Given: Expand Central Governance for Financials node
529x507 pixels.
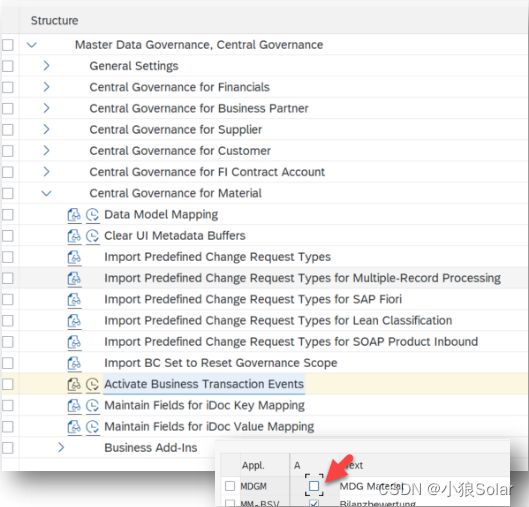Looking at the screenshot, I should tap(47, 87).
